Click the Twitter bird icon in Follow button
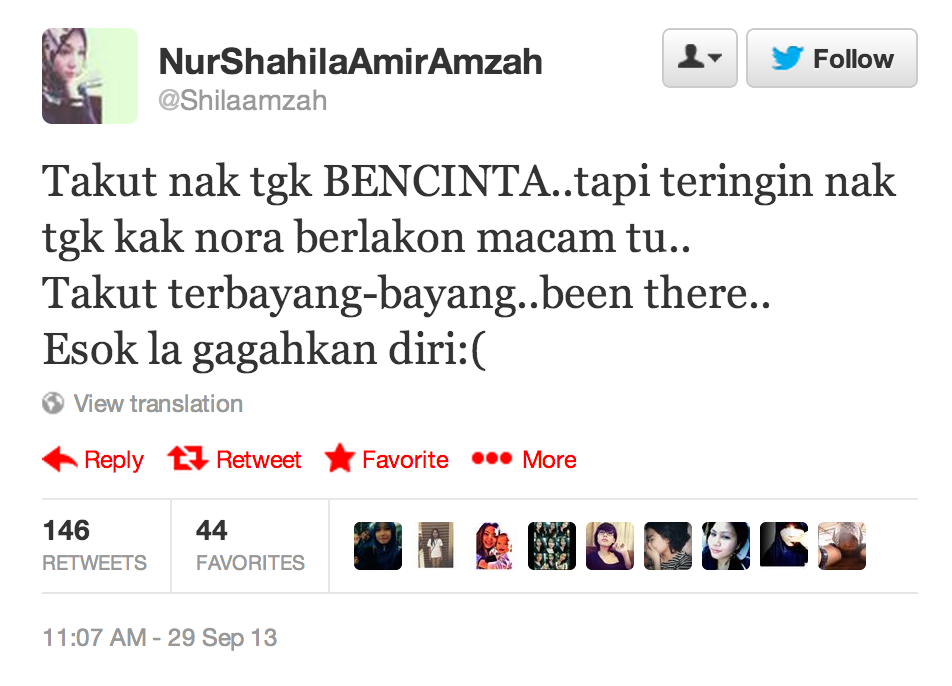 click(x=787, y=58)
